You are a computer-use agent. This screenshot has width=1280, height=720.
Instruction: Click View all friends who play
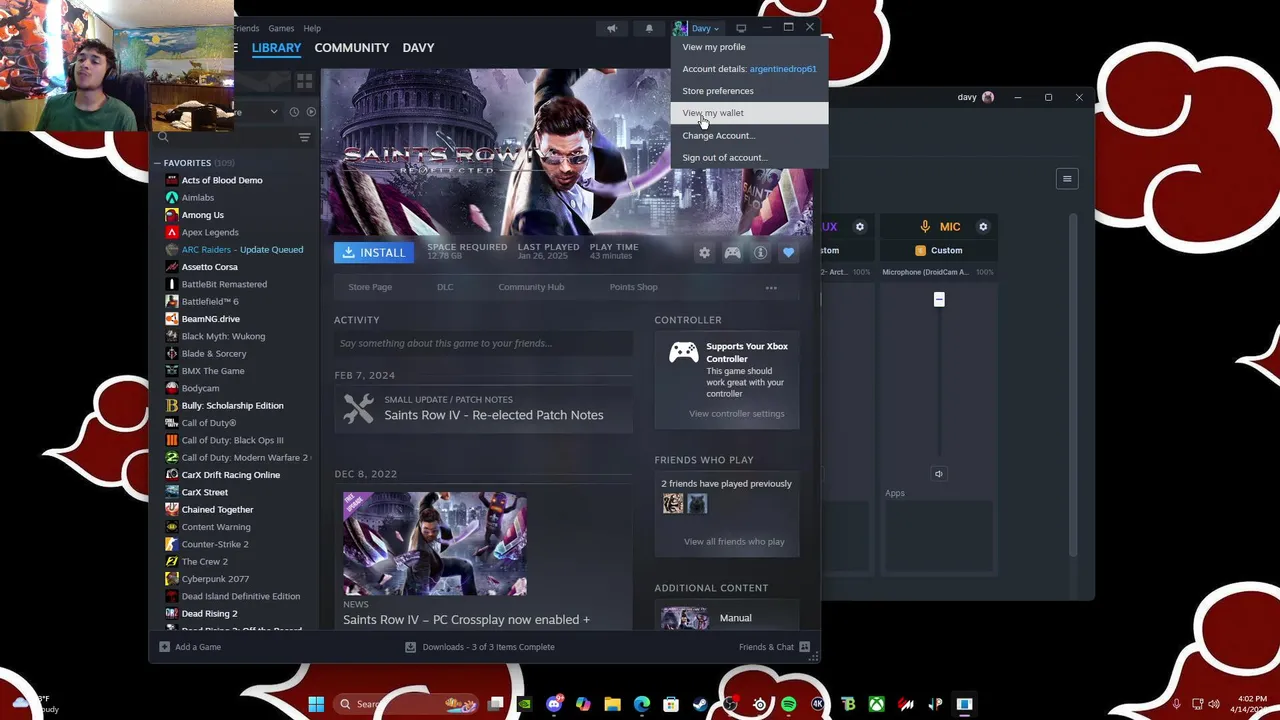click(734, 542)
